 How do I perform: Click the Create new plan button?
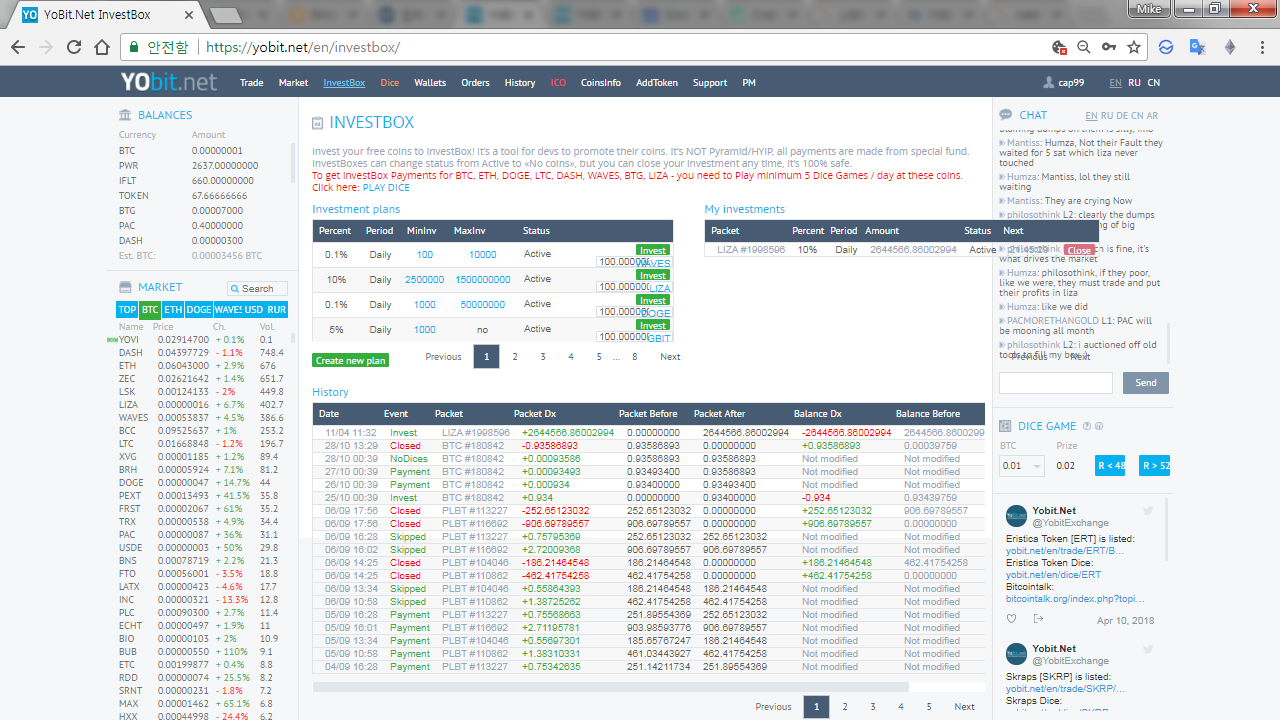(x=351, y=360)
